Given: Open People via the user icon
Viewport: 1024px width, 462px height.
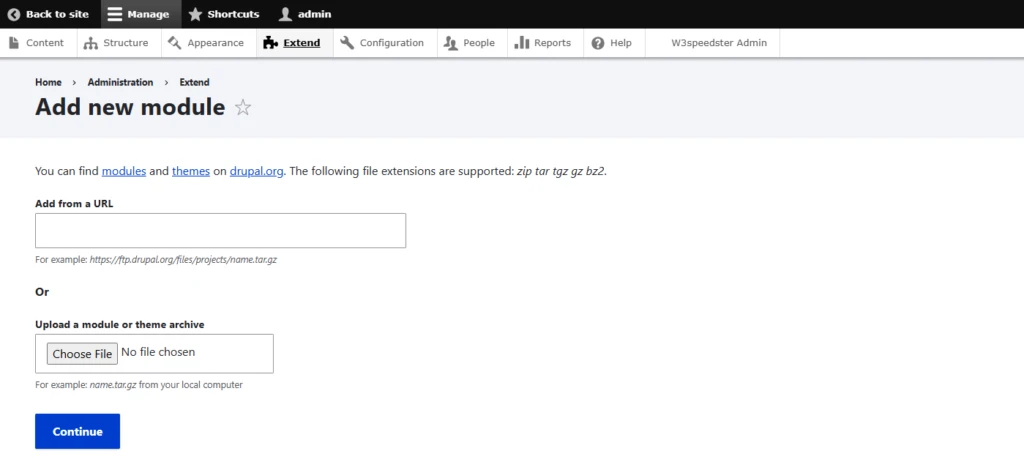Looking at the screenshot, I should [x=451, y=43].
